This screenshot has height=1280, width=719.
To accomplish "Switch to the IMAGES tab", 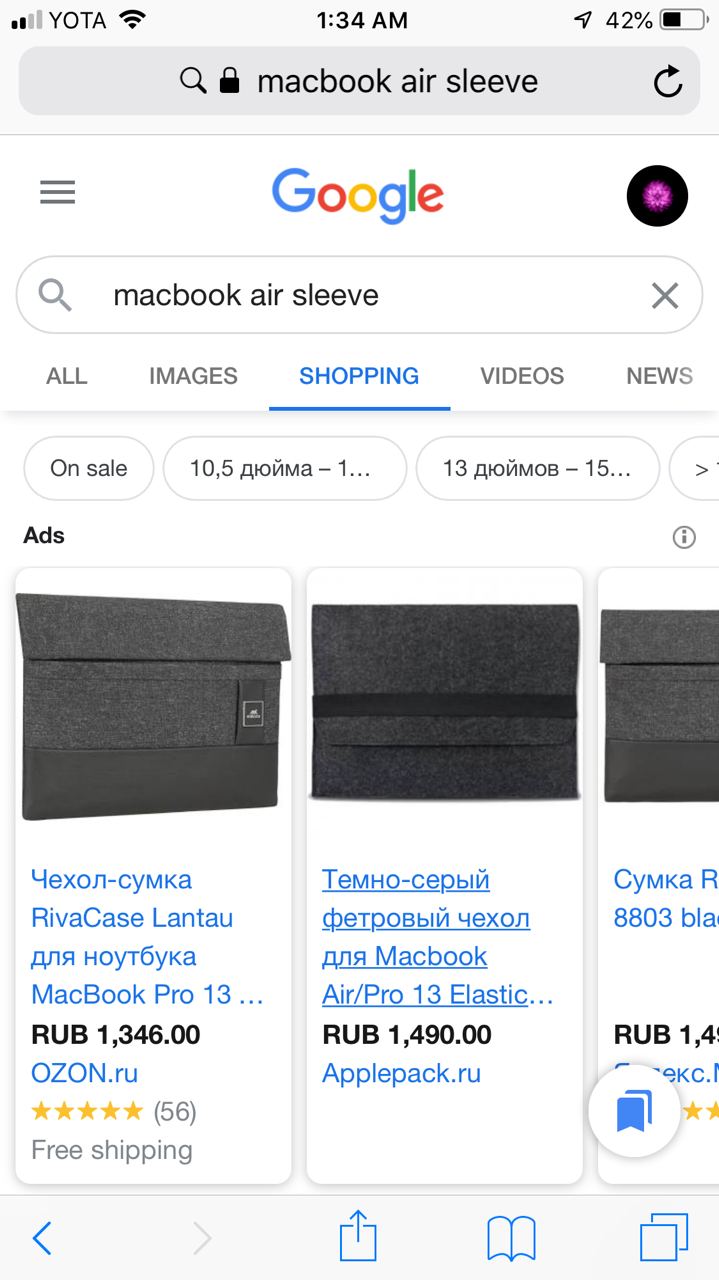I will (193, 376).
